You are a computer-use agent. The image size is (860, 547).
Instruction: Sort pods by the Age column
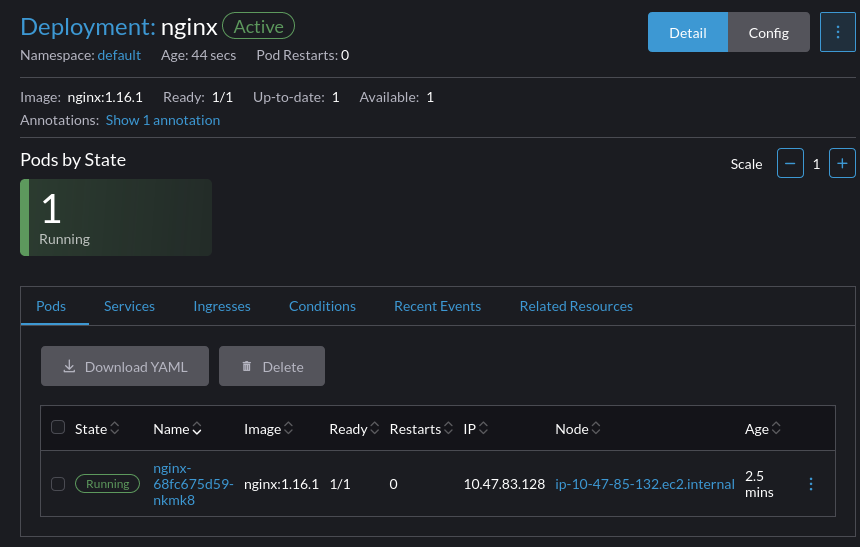762,429
